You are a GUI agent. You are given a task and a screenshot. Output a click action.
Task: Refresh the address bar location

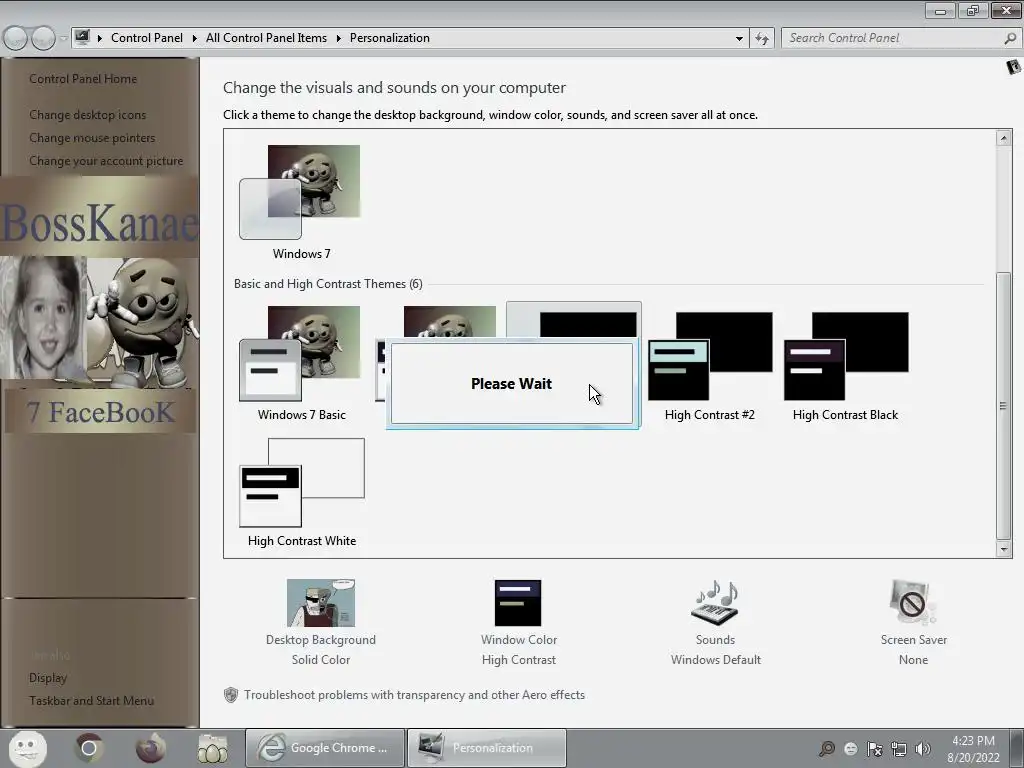[762, 38]
